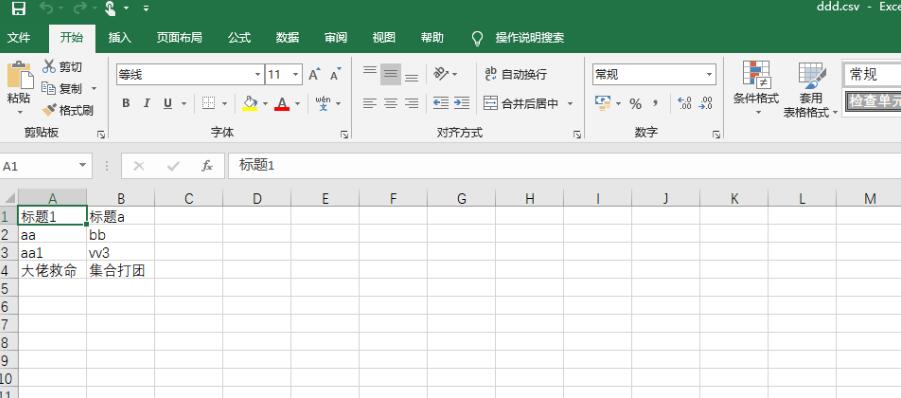Toggle Bold formatting
This screenshot has height=398, width=901.
[126, 103]
